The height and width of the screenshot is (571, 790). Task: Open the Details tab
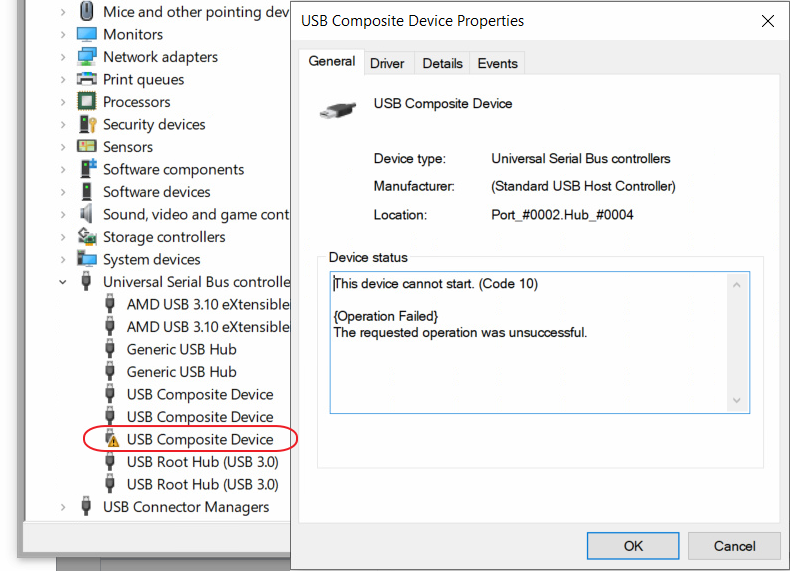pyautogui.click(x=442, y=64)
